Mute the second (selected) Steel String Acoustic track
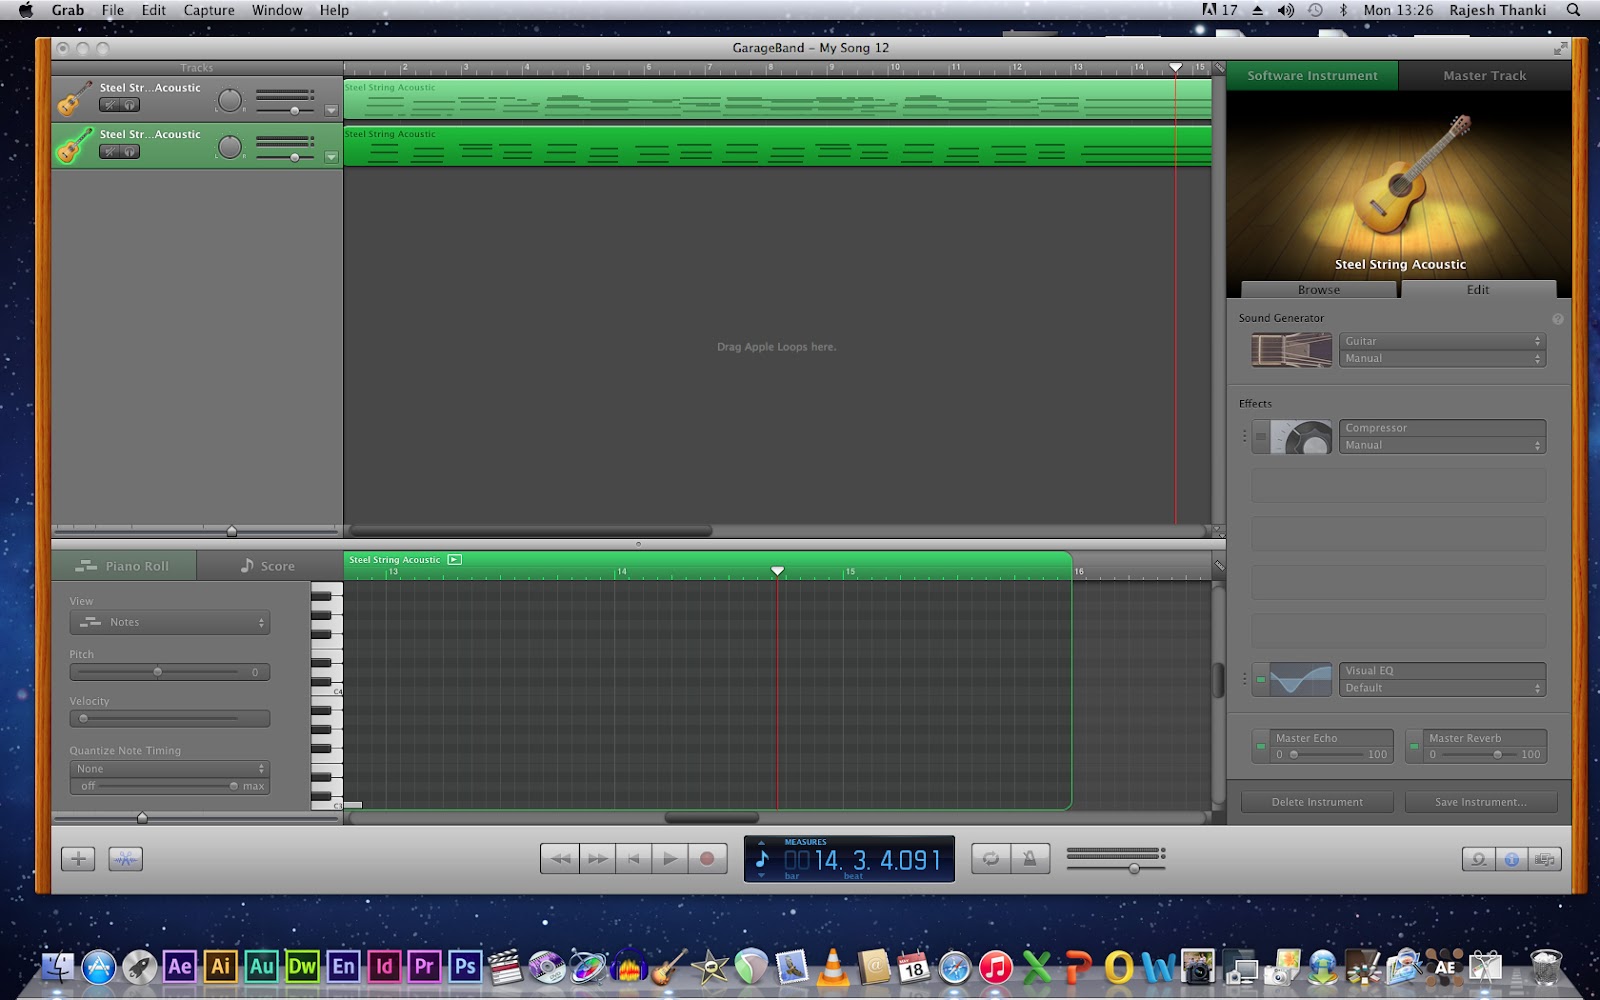 pyautogui.click(x=110, y=152)
